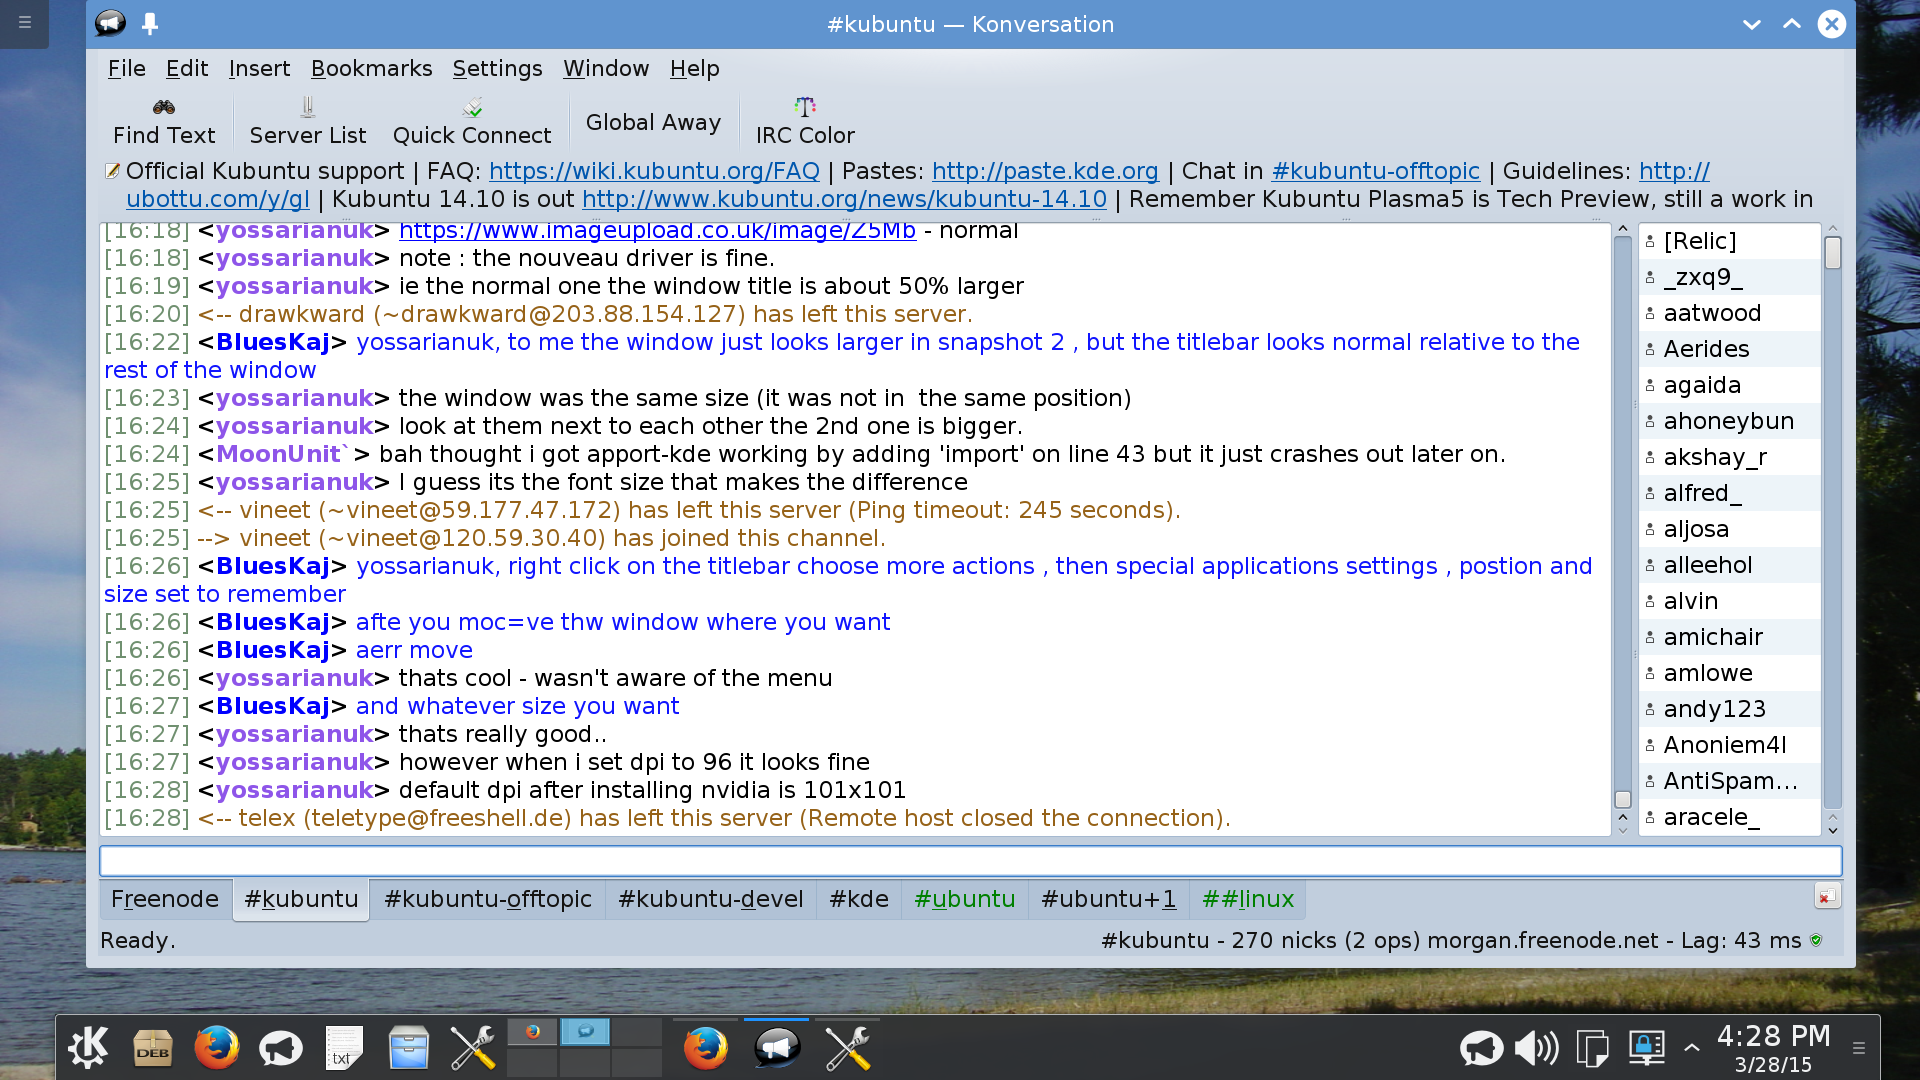Switch to Firefox task in taskbar
The height and width of the screenshot is (1080, 1920).
tap(706, 1048)
